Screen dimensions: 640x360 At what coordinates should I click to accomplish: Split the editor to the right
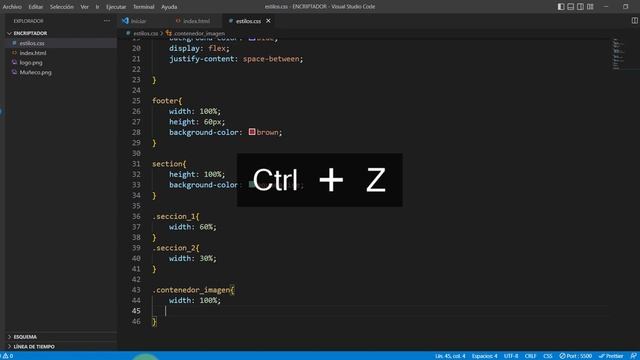click(634, 20)
